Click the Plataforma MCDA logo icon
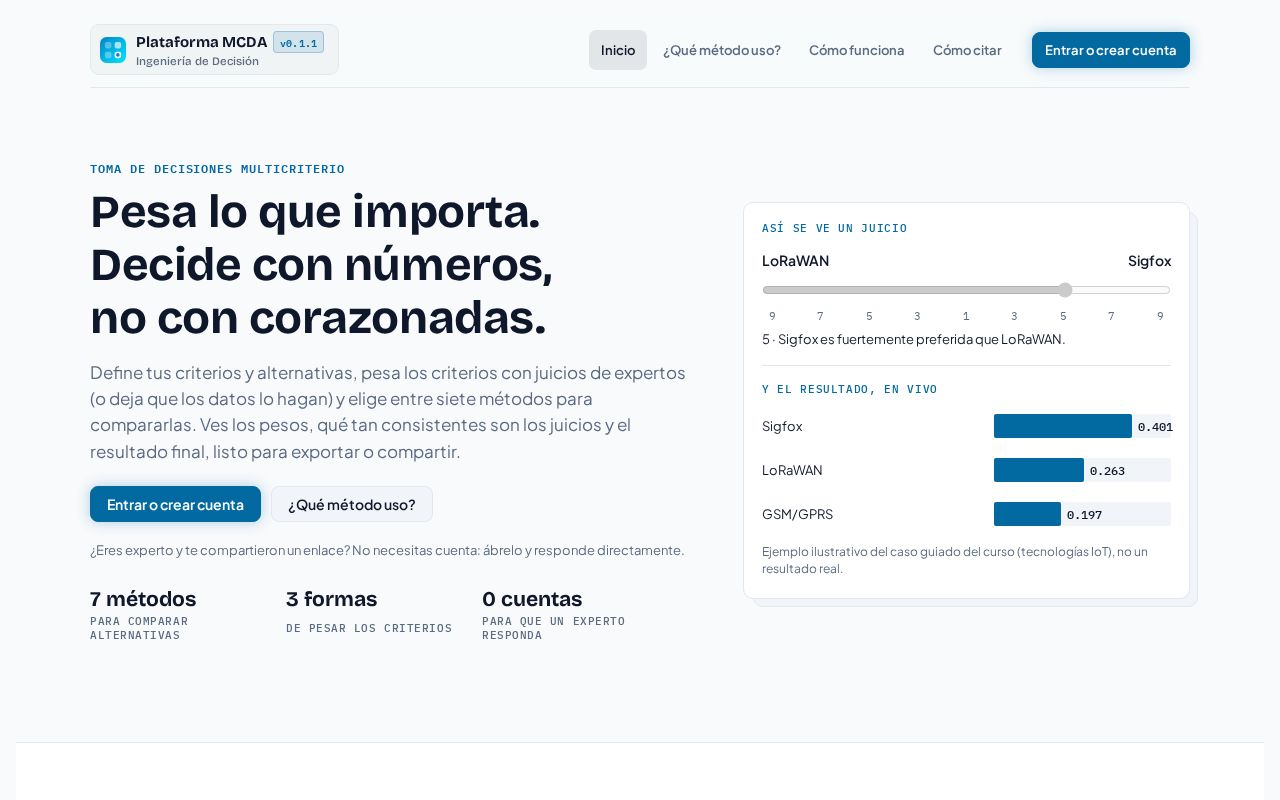The height and width of the screenshot is (800, 1280). point(113,50)
